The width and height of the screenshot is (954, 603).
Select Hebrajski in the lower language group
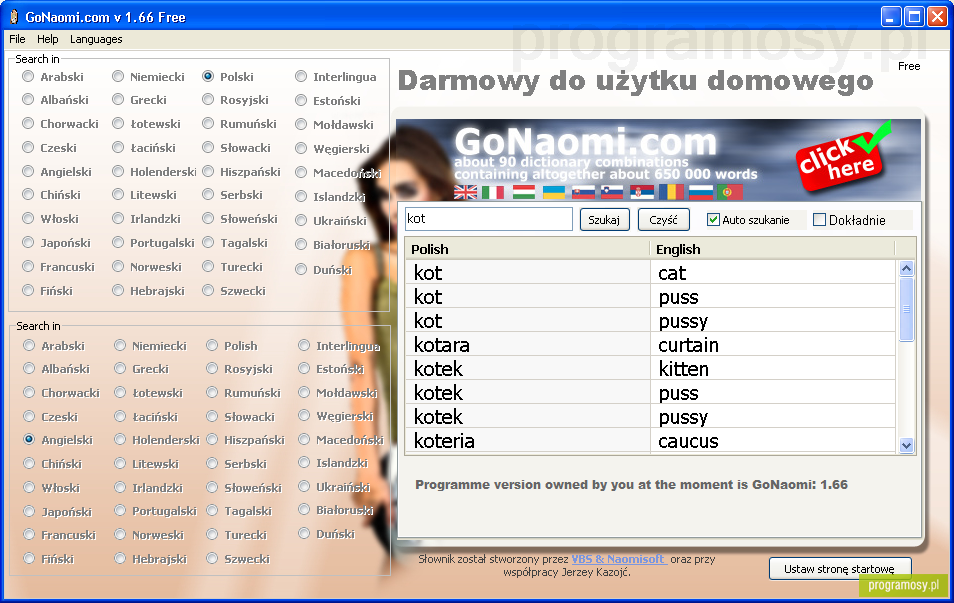(120, 559)
